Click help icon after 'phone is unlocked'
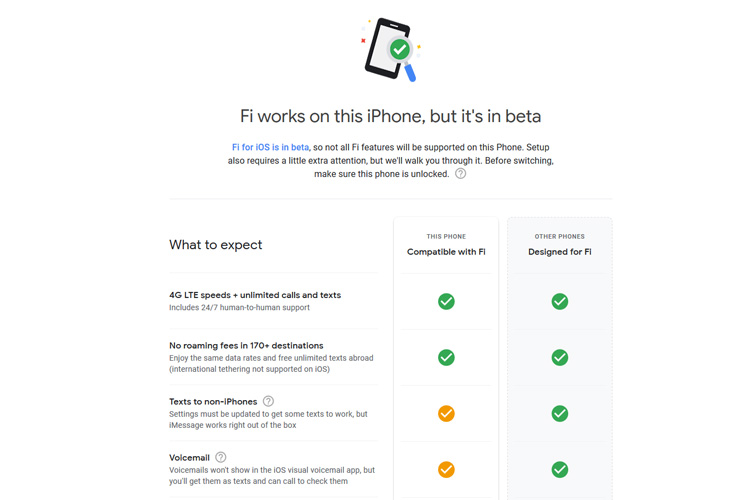The height and width of the screenshot is (500, 750). click(460, 174)
